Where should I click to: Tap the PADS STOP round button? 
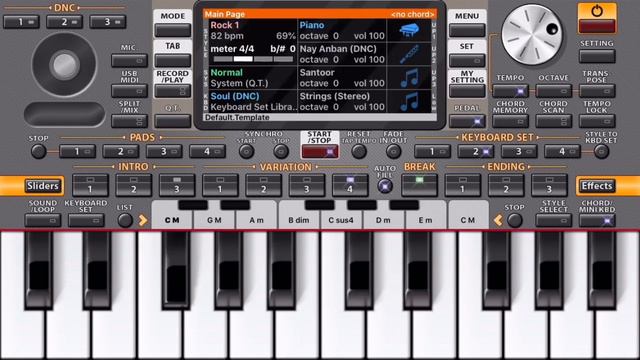[x=38, y=151]
